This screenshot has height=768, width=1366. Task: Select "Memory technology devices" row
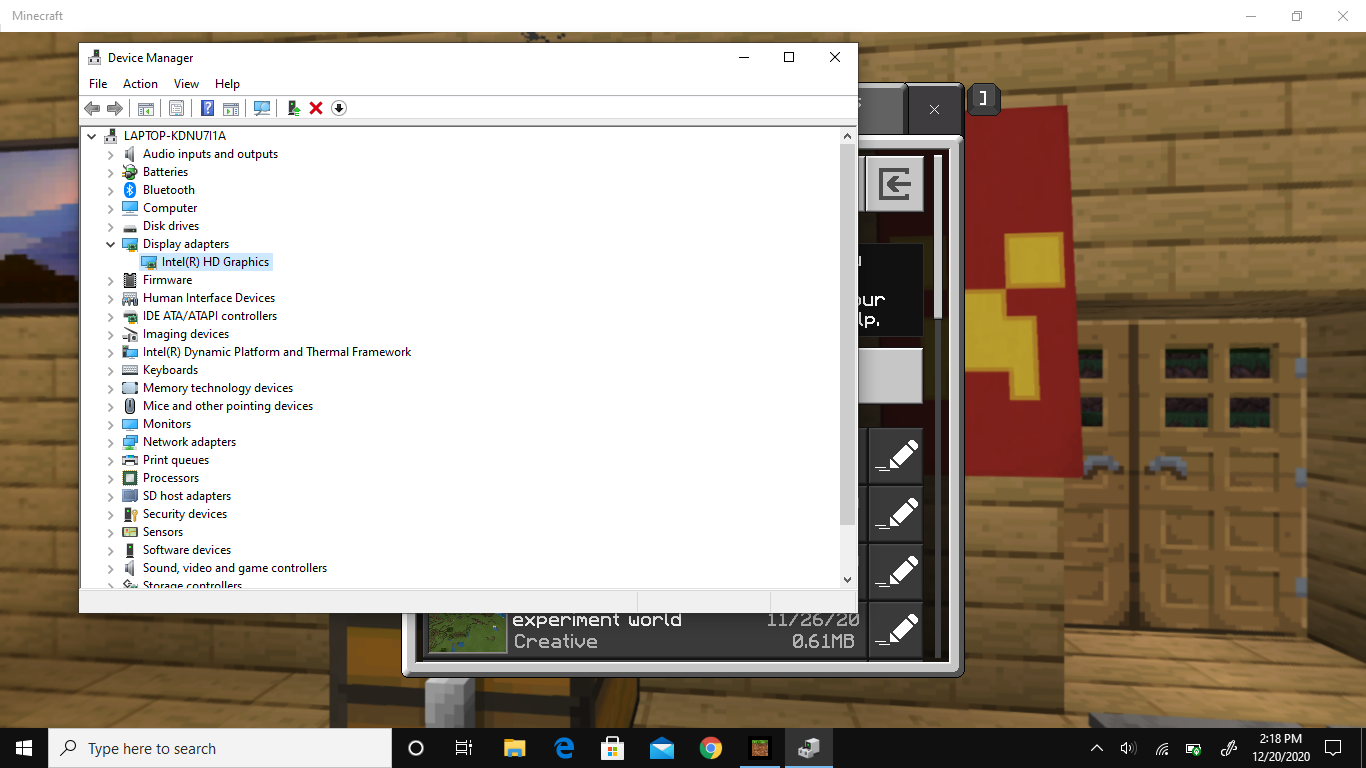[x=218, y=388]
